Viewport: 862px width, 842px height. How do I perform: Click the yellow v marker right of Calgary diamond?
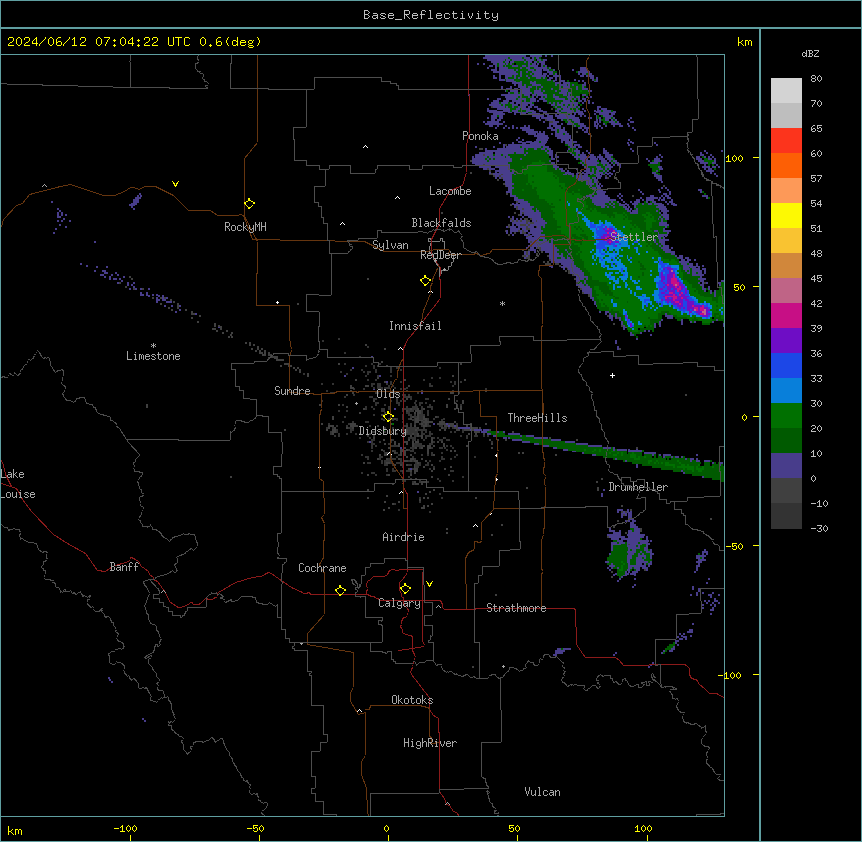pyautogui.click(x=429, y=584)
